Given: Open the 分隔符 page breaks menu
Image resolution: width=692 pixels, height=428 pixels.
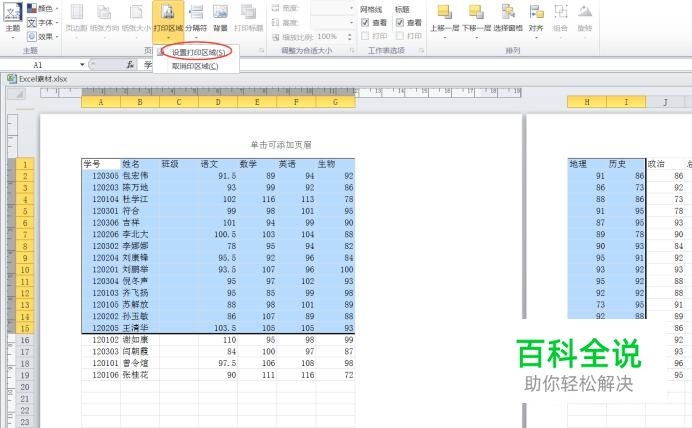Looking at the screenshot, I should pos(196,20).
